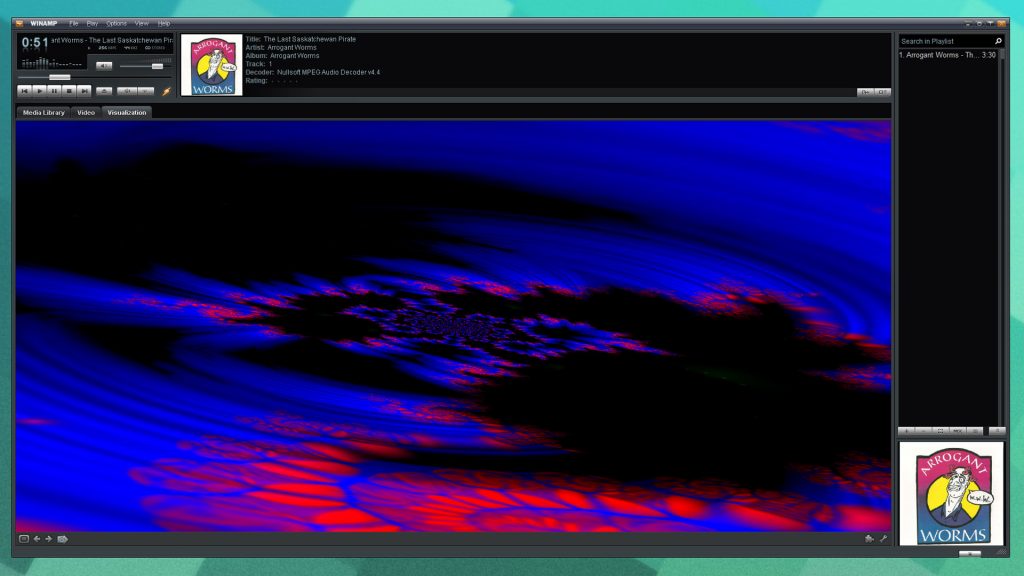Viewport: 1024px width, 576px height.
Task: Open visualization settings via the wrench icon
Action: click(884, 539)
